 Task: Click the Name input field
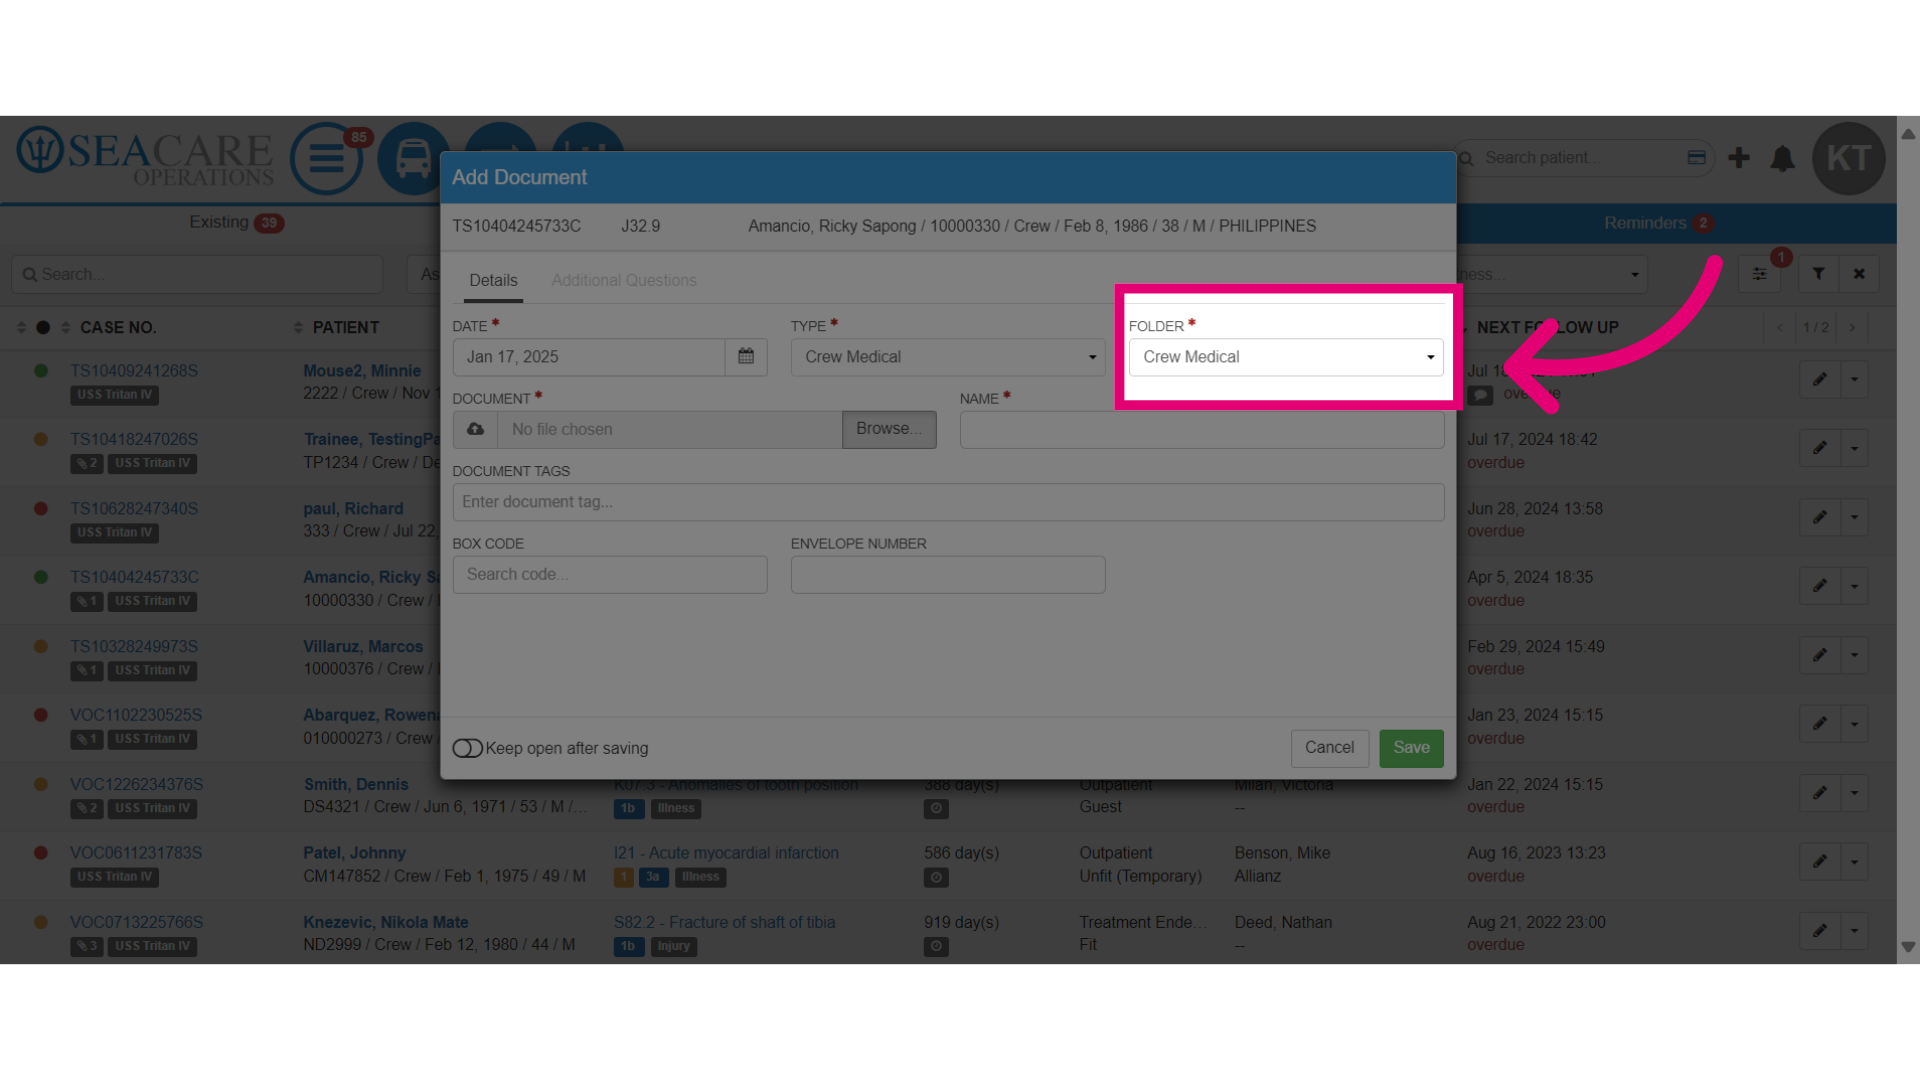pos(1202,429)
